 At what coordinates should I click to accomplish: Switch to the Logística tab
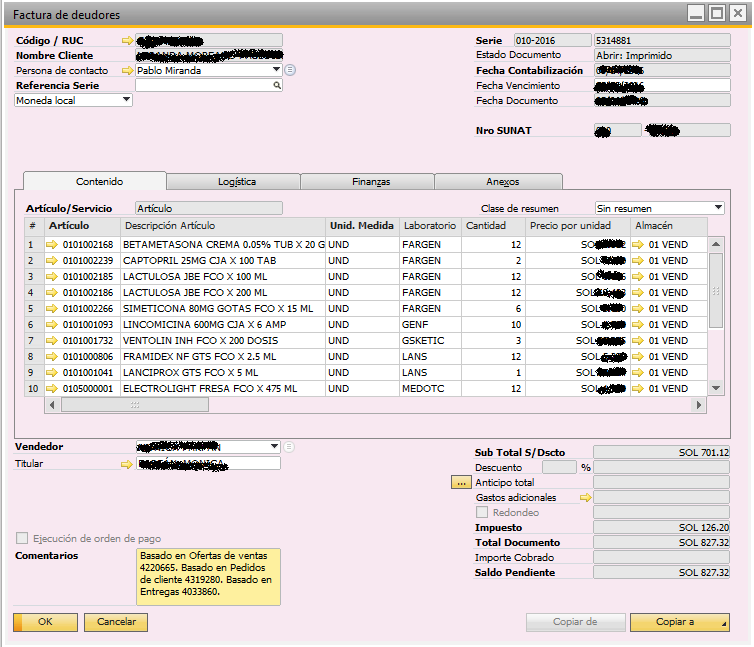[x=233, y=182]
